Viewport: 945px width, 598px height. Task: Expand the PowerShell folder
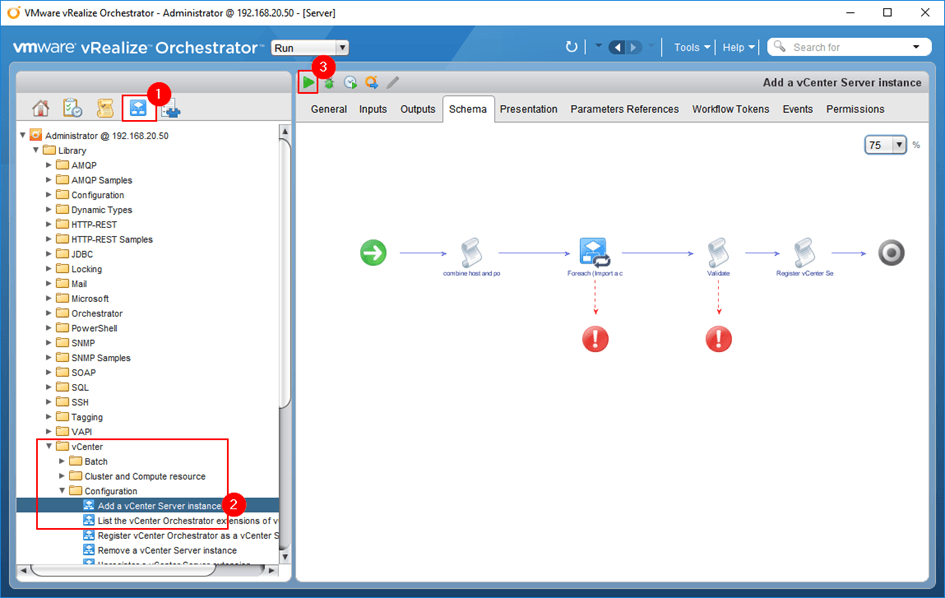point(49,327)
